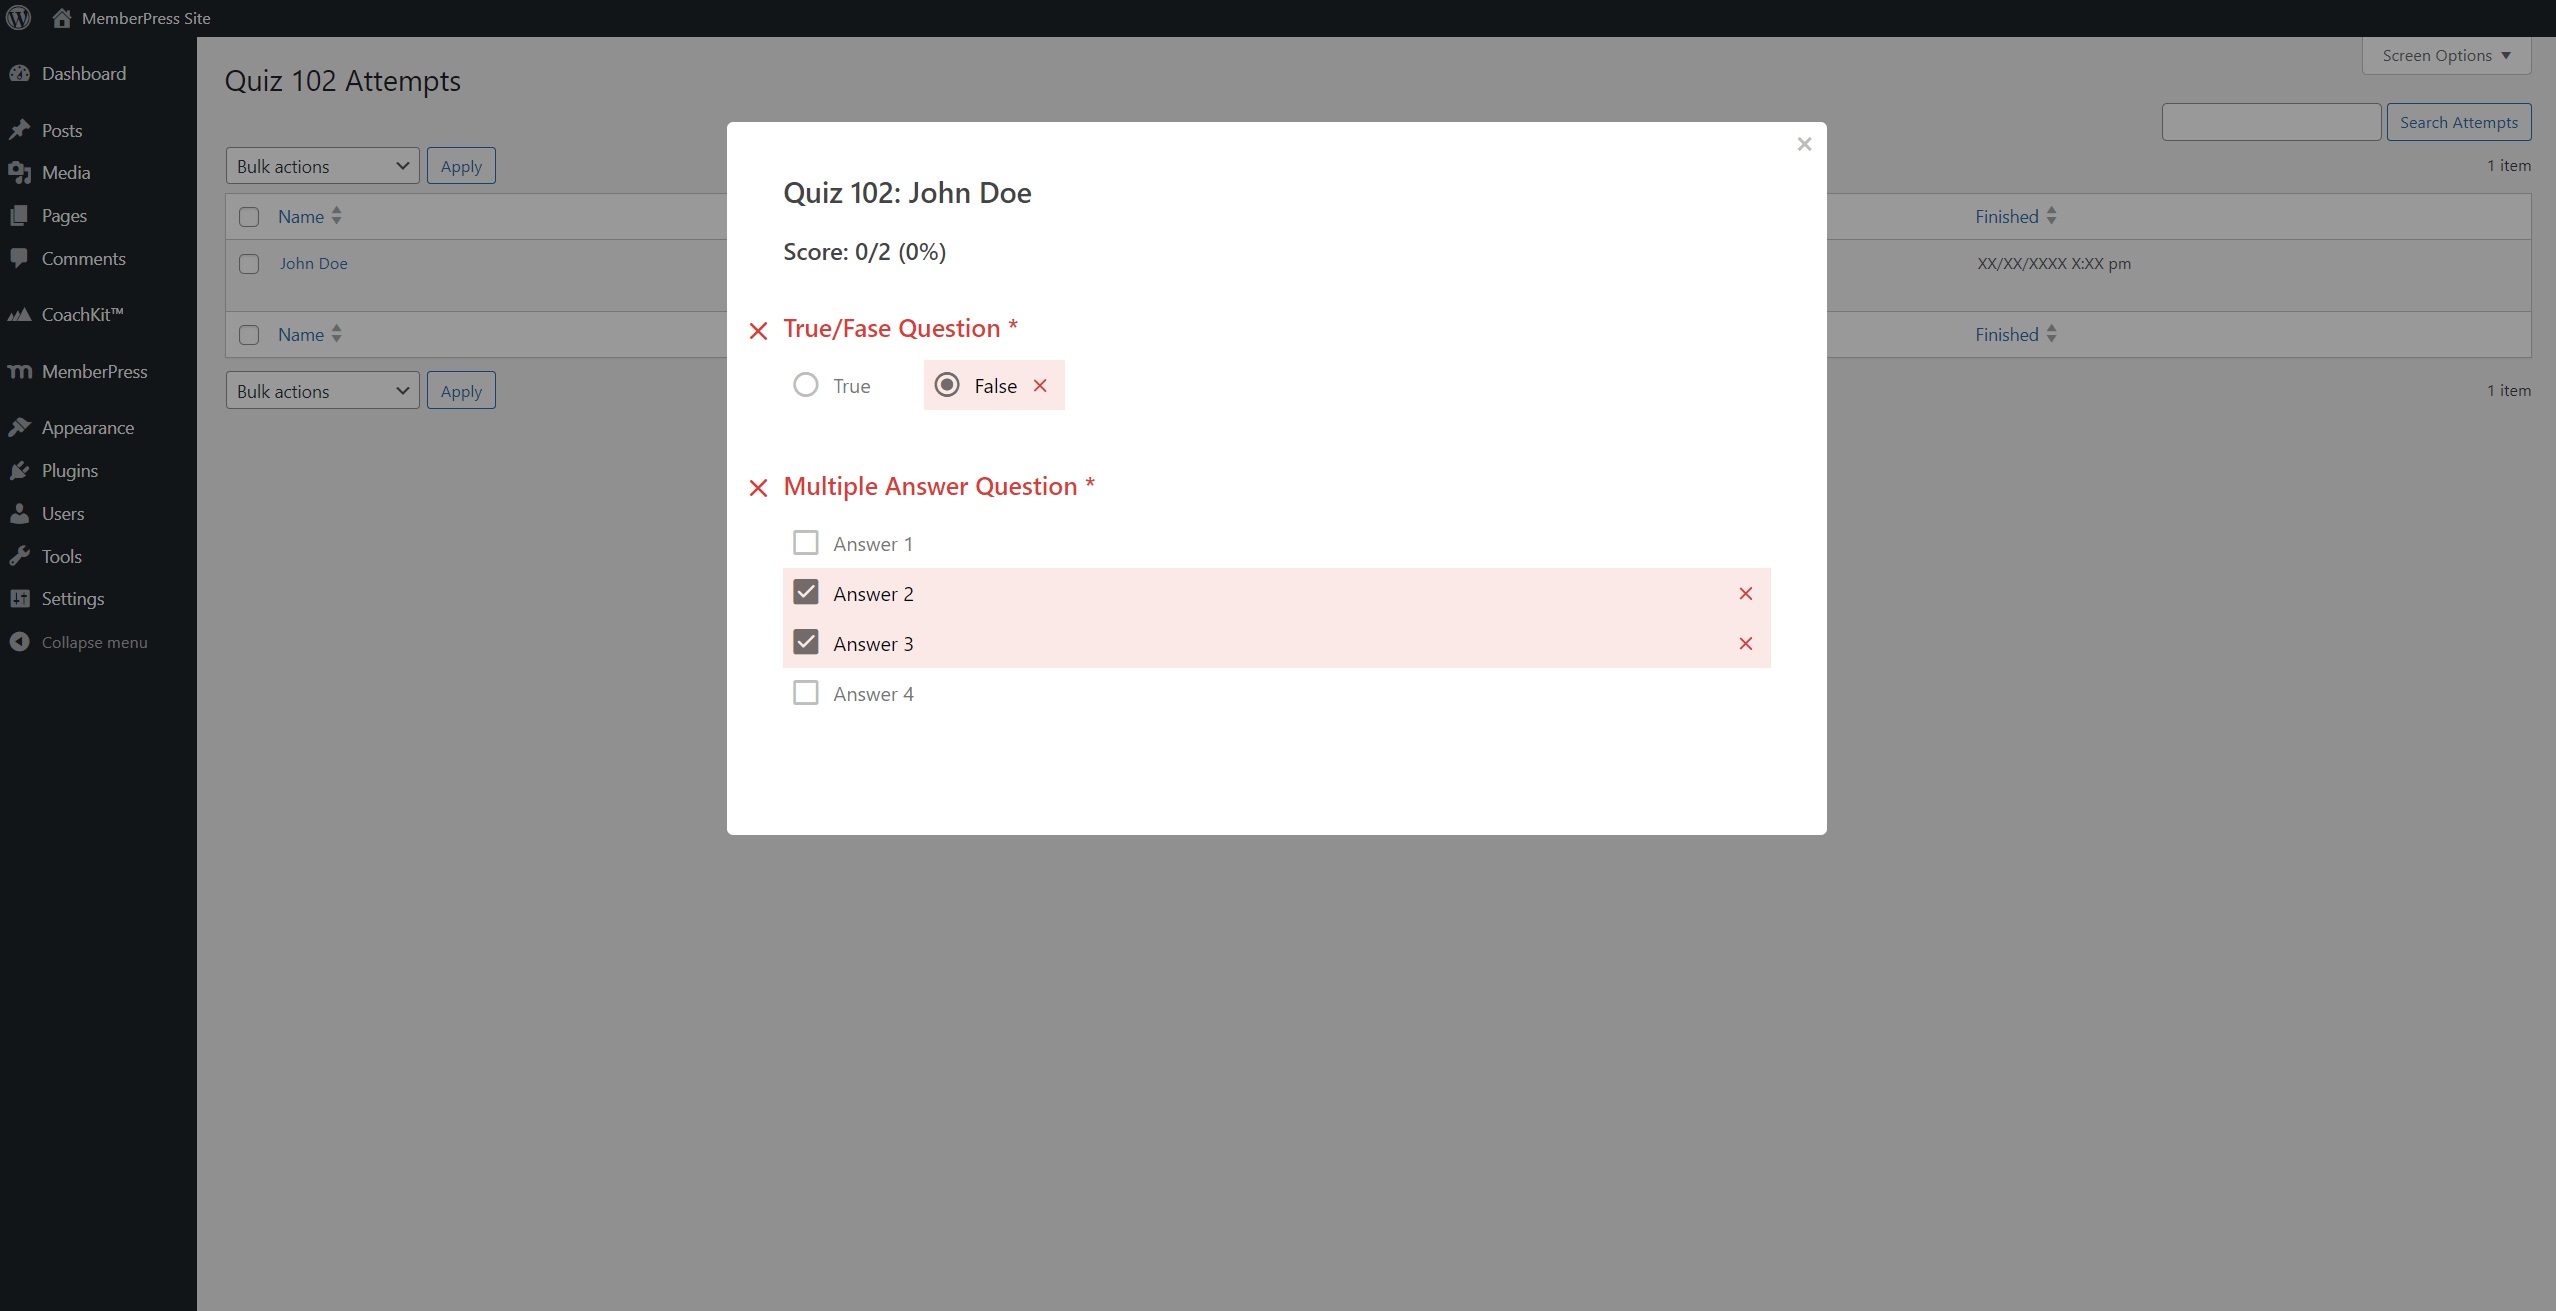Screen dimensions: 2556x1311
Task: Click Apply button below Bulk actions
Action: point(461,391)
